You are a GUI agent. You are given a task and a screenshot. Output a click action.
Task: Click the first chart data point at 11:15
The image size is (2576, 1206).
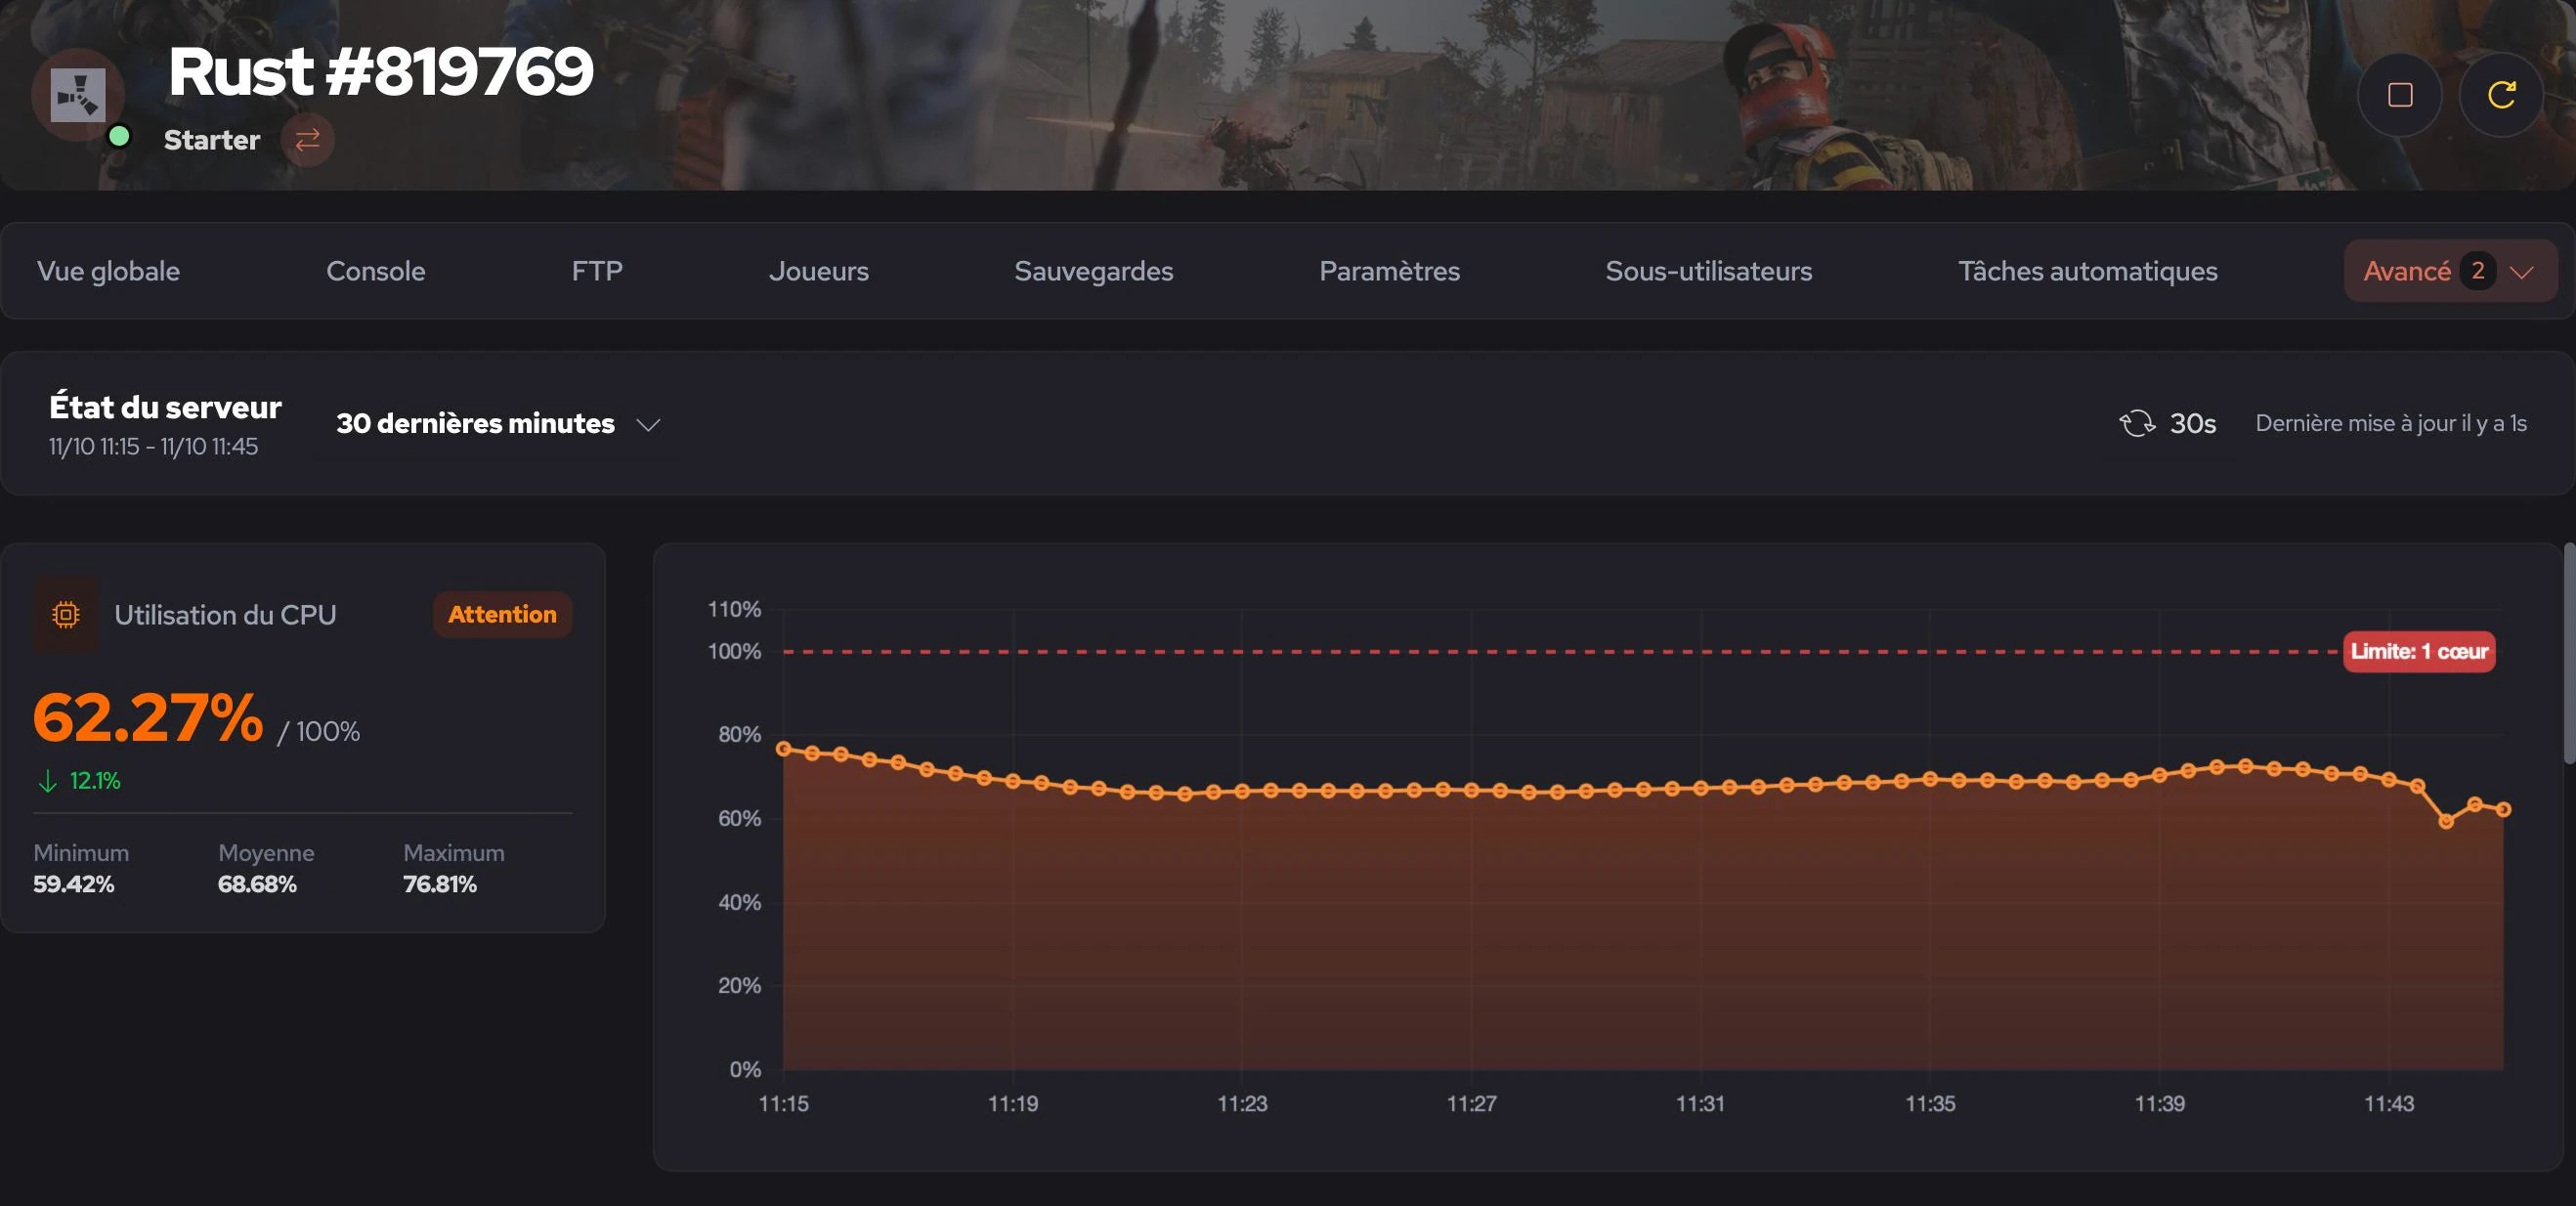tap(784, 748)
